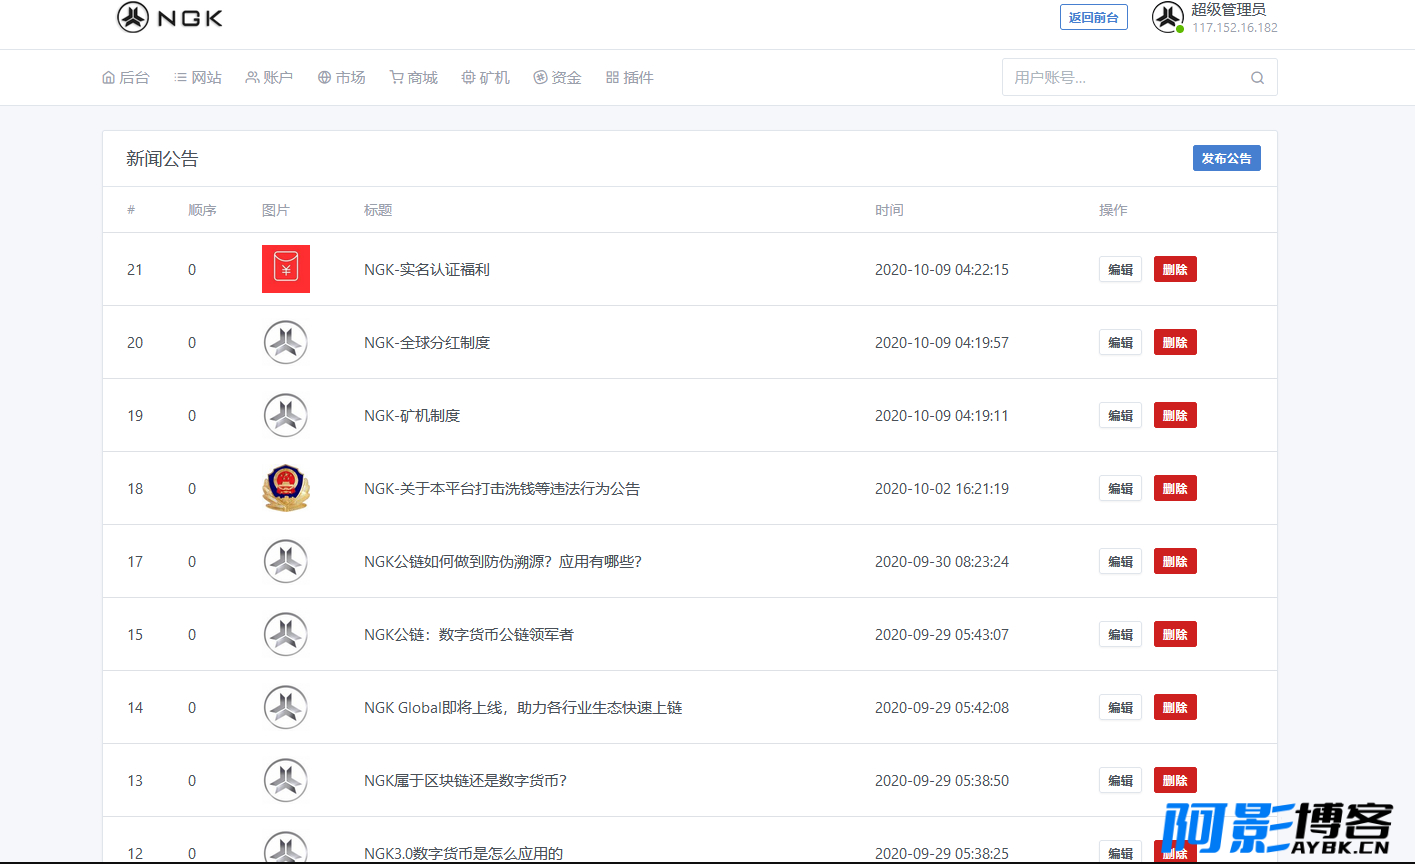This screenshot has width=1415, height=864.
Task: Open logo thumbnail for NGK-矿机制度 row
Action: [286, 415]
